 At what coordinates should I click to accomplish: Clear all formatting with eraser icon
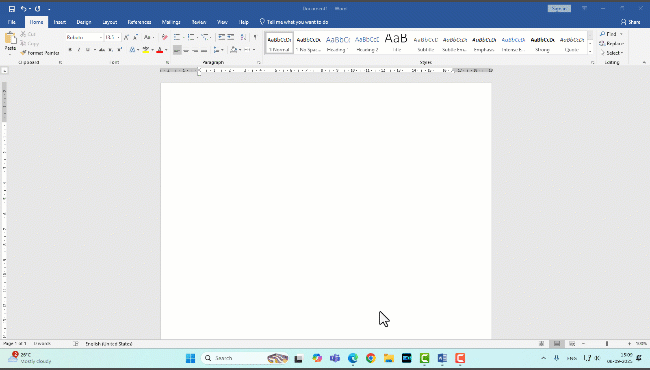point(165,37)
